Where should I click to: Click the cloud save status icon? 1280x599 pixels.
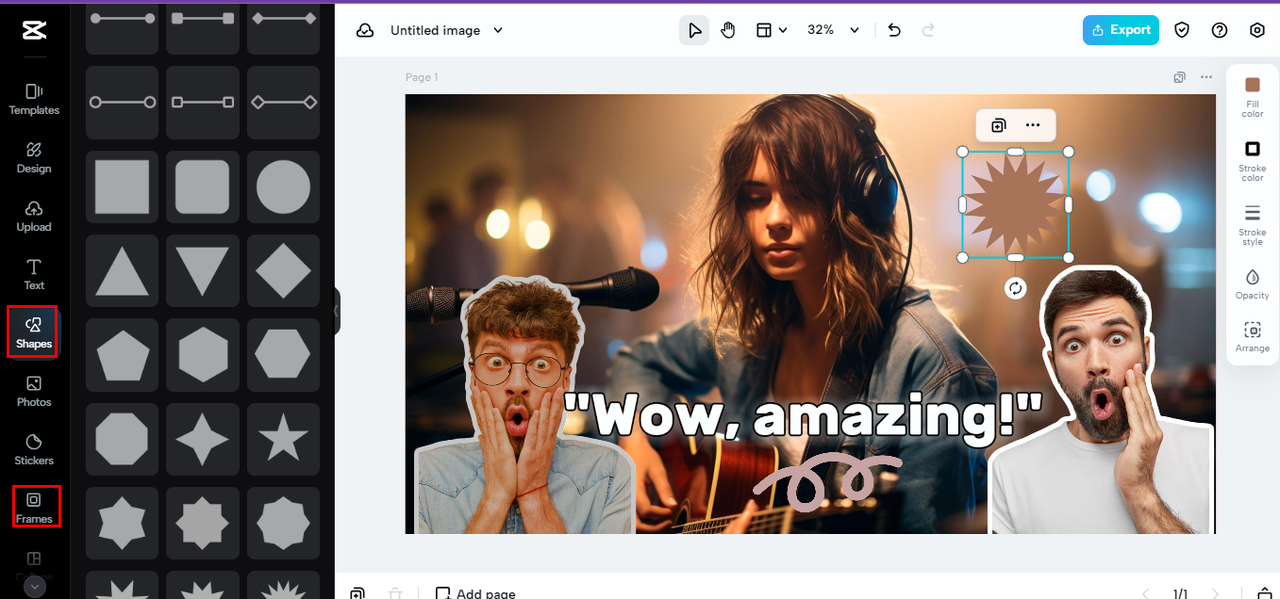365,30
